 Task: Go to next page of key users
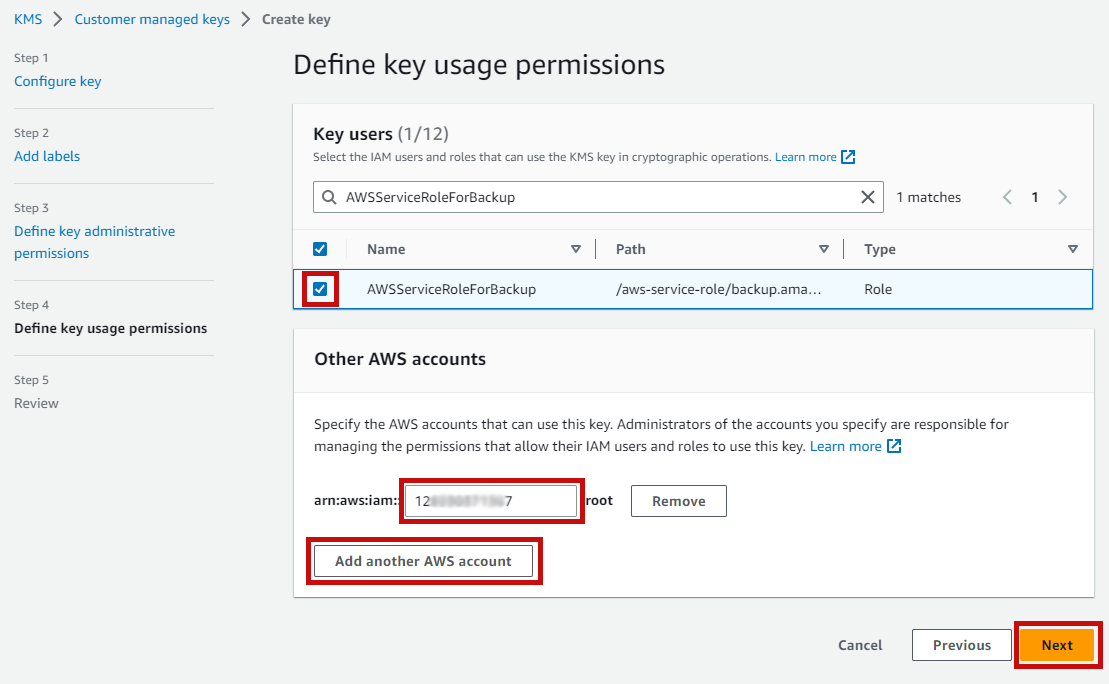1062,197
